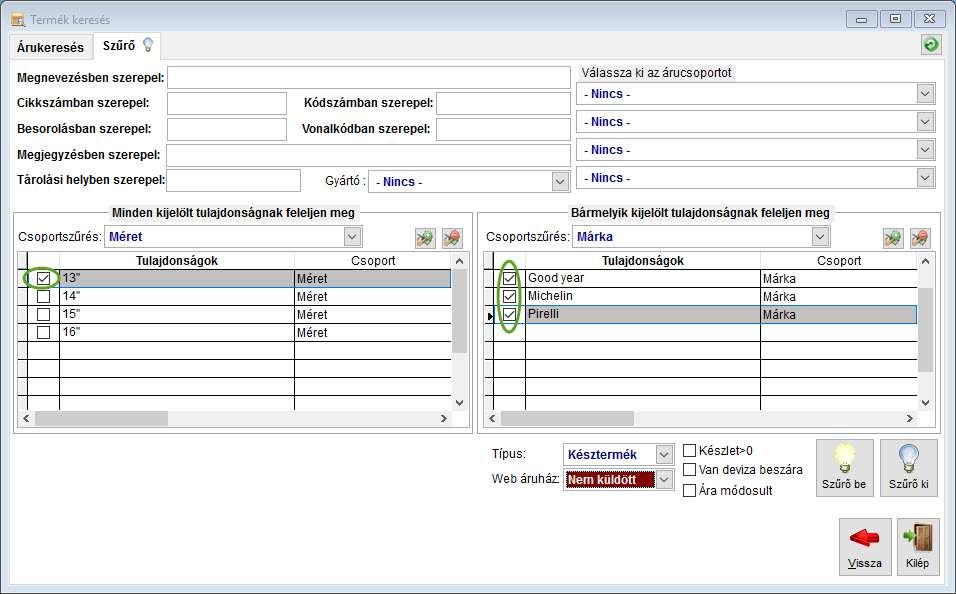Click deselect-all icon in Méret filter panel
The height and width of the screenshot is (594, 956).
coord(452,238)
